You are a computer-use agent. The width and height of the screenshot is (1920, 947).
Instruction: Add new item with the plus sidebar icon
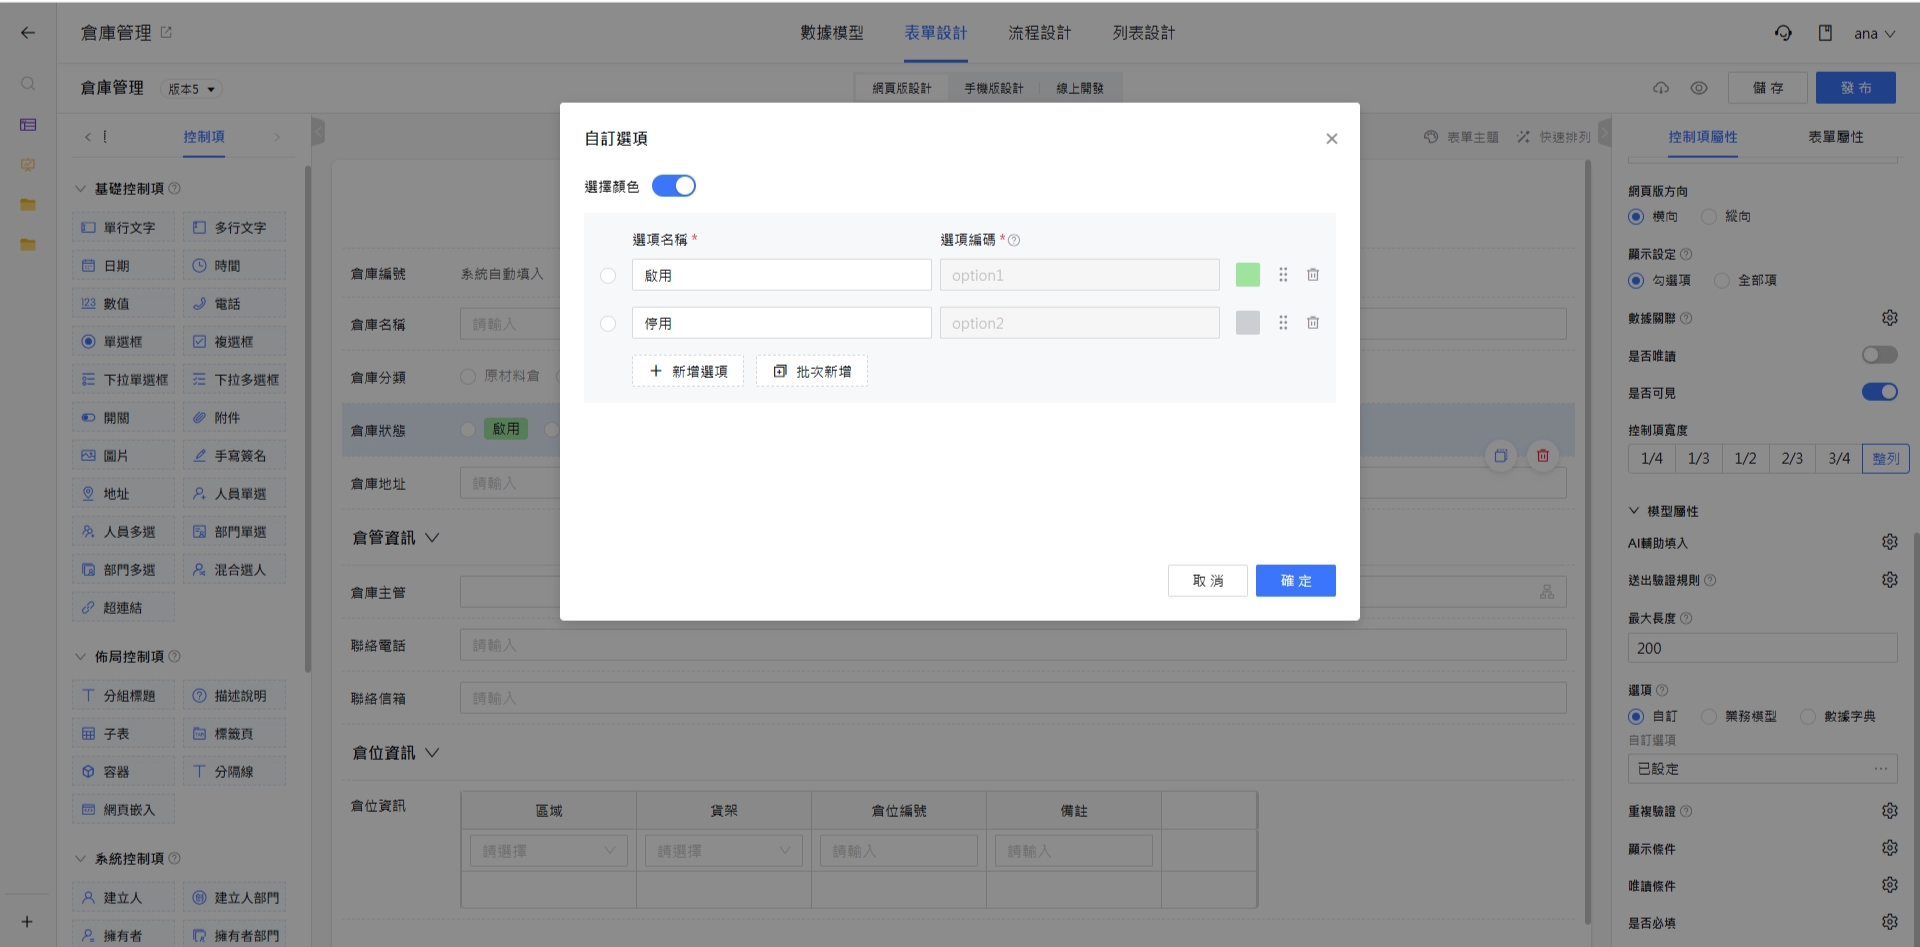point(27,921)
